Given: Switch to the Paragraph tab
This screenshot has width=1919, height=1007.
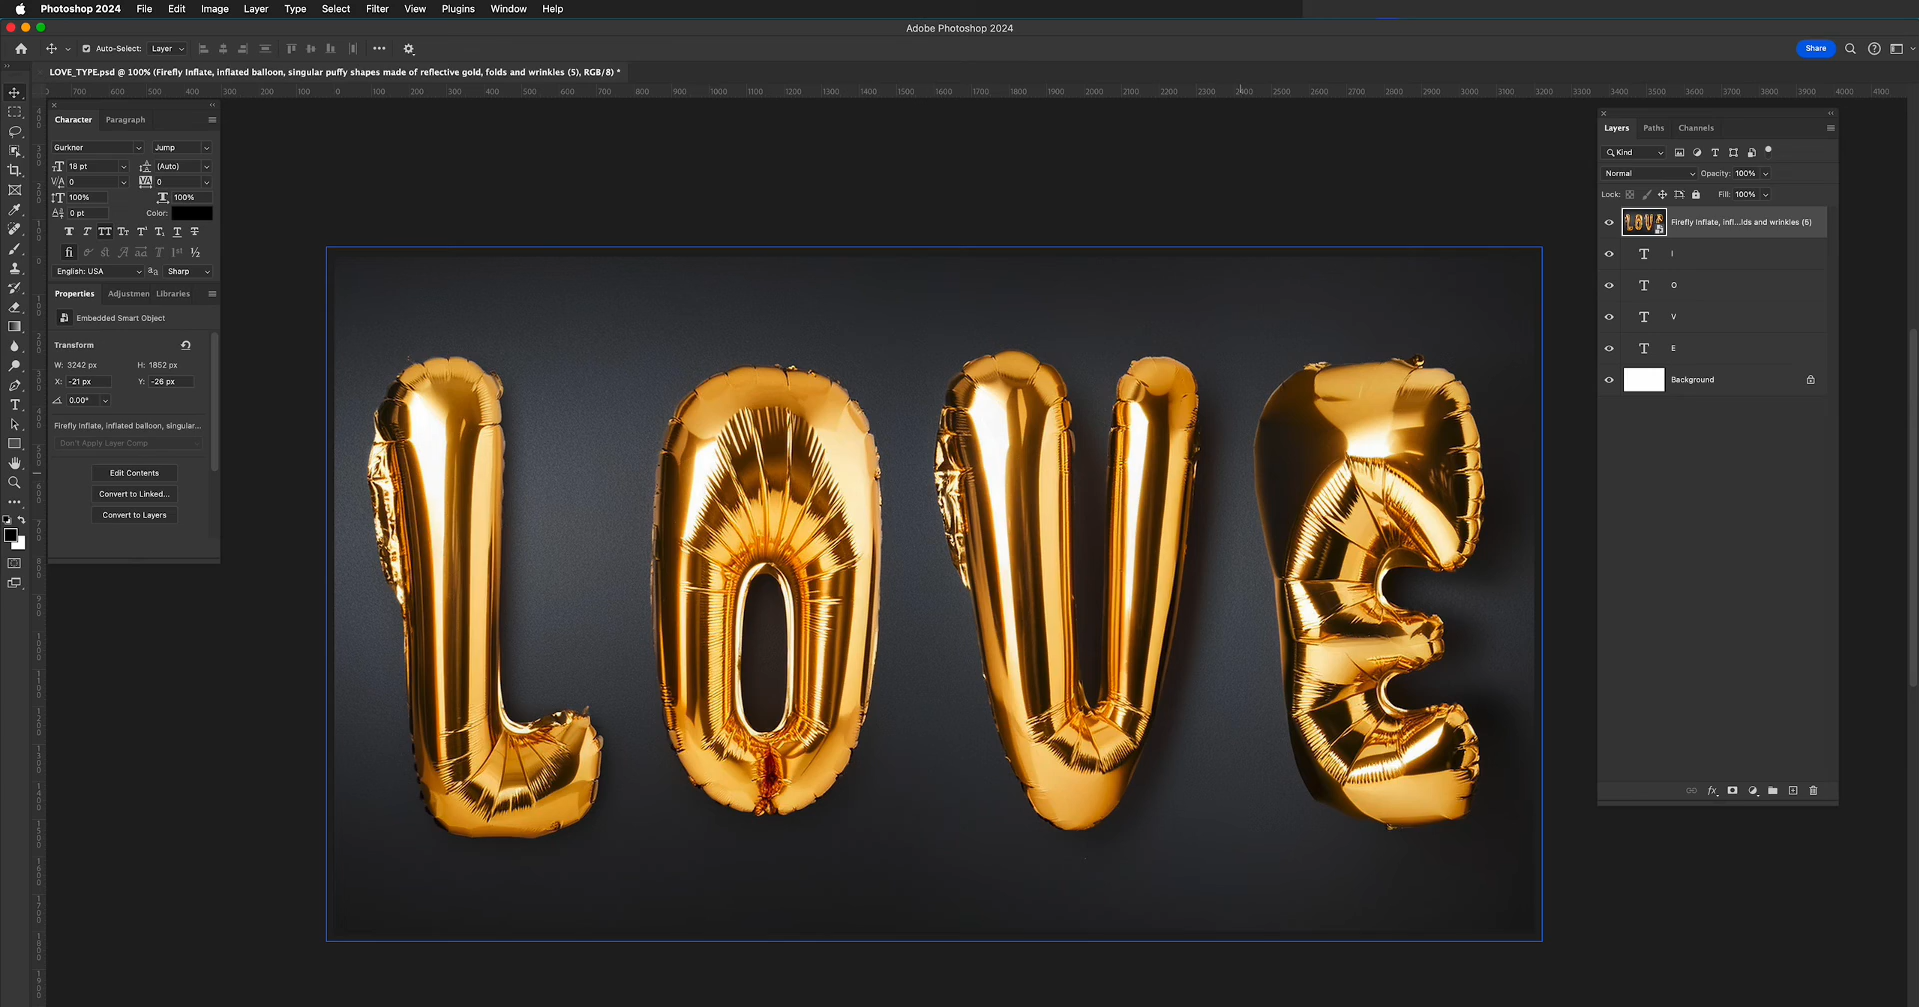Looking at the screenshot, I should click(x=125, y=120).
